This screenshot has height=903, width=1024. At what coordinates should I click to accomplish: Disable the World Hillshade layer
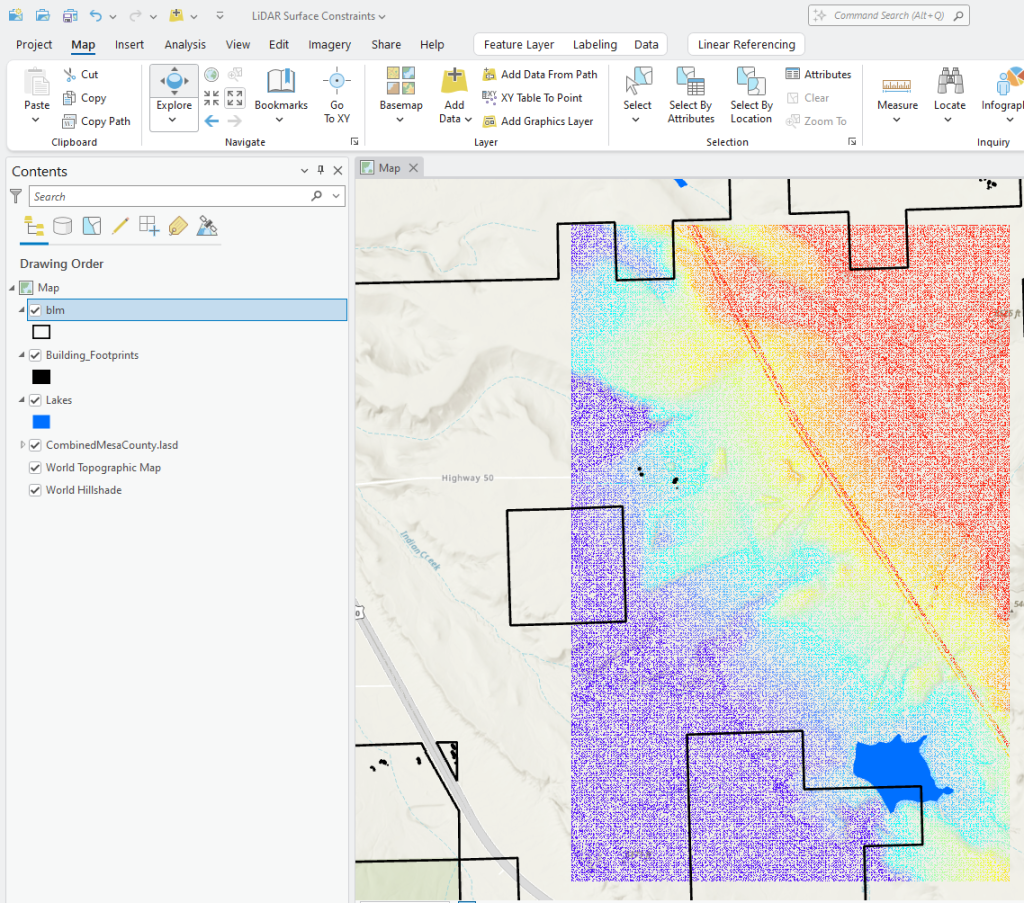pyautogui.click(x=34, y=490)
